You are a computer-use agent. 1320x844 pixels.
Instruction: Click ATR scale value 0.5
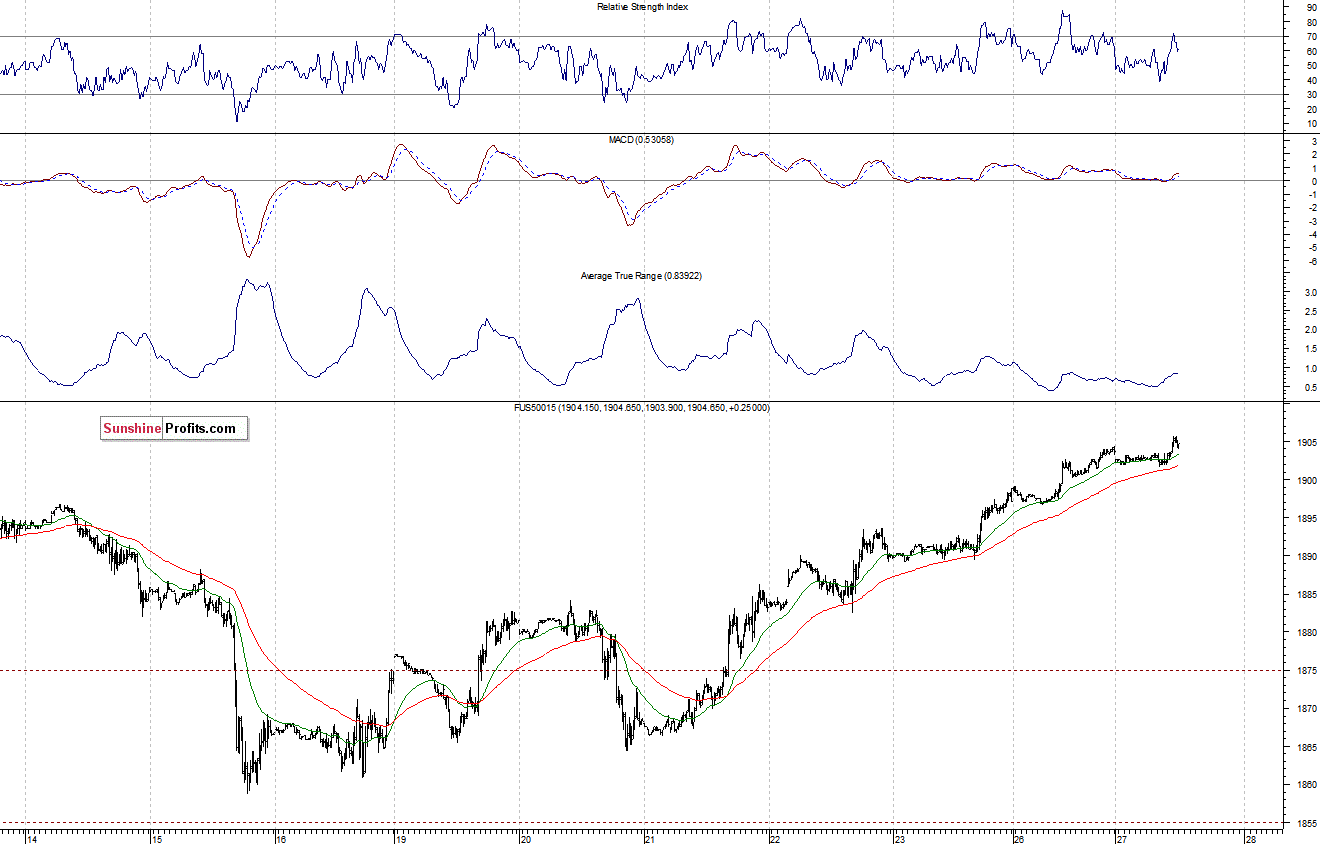point(1309,387)
